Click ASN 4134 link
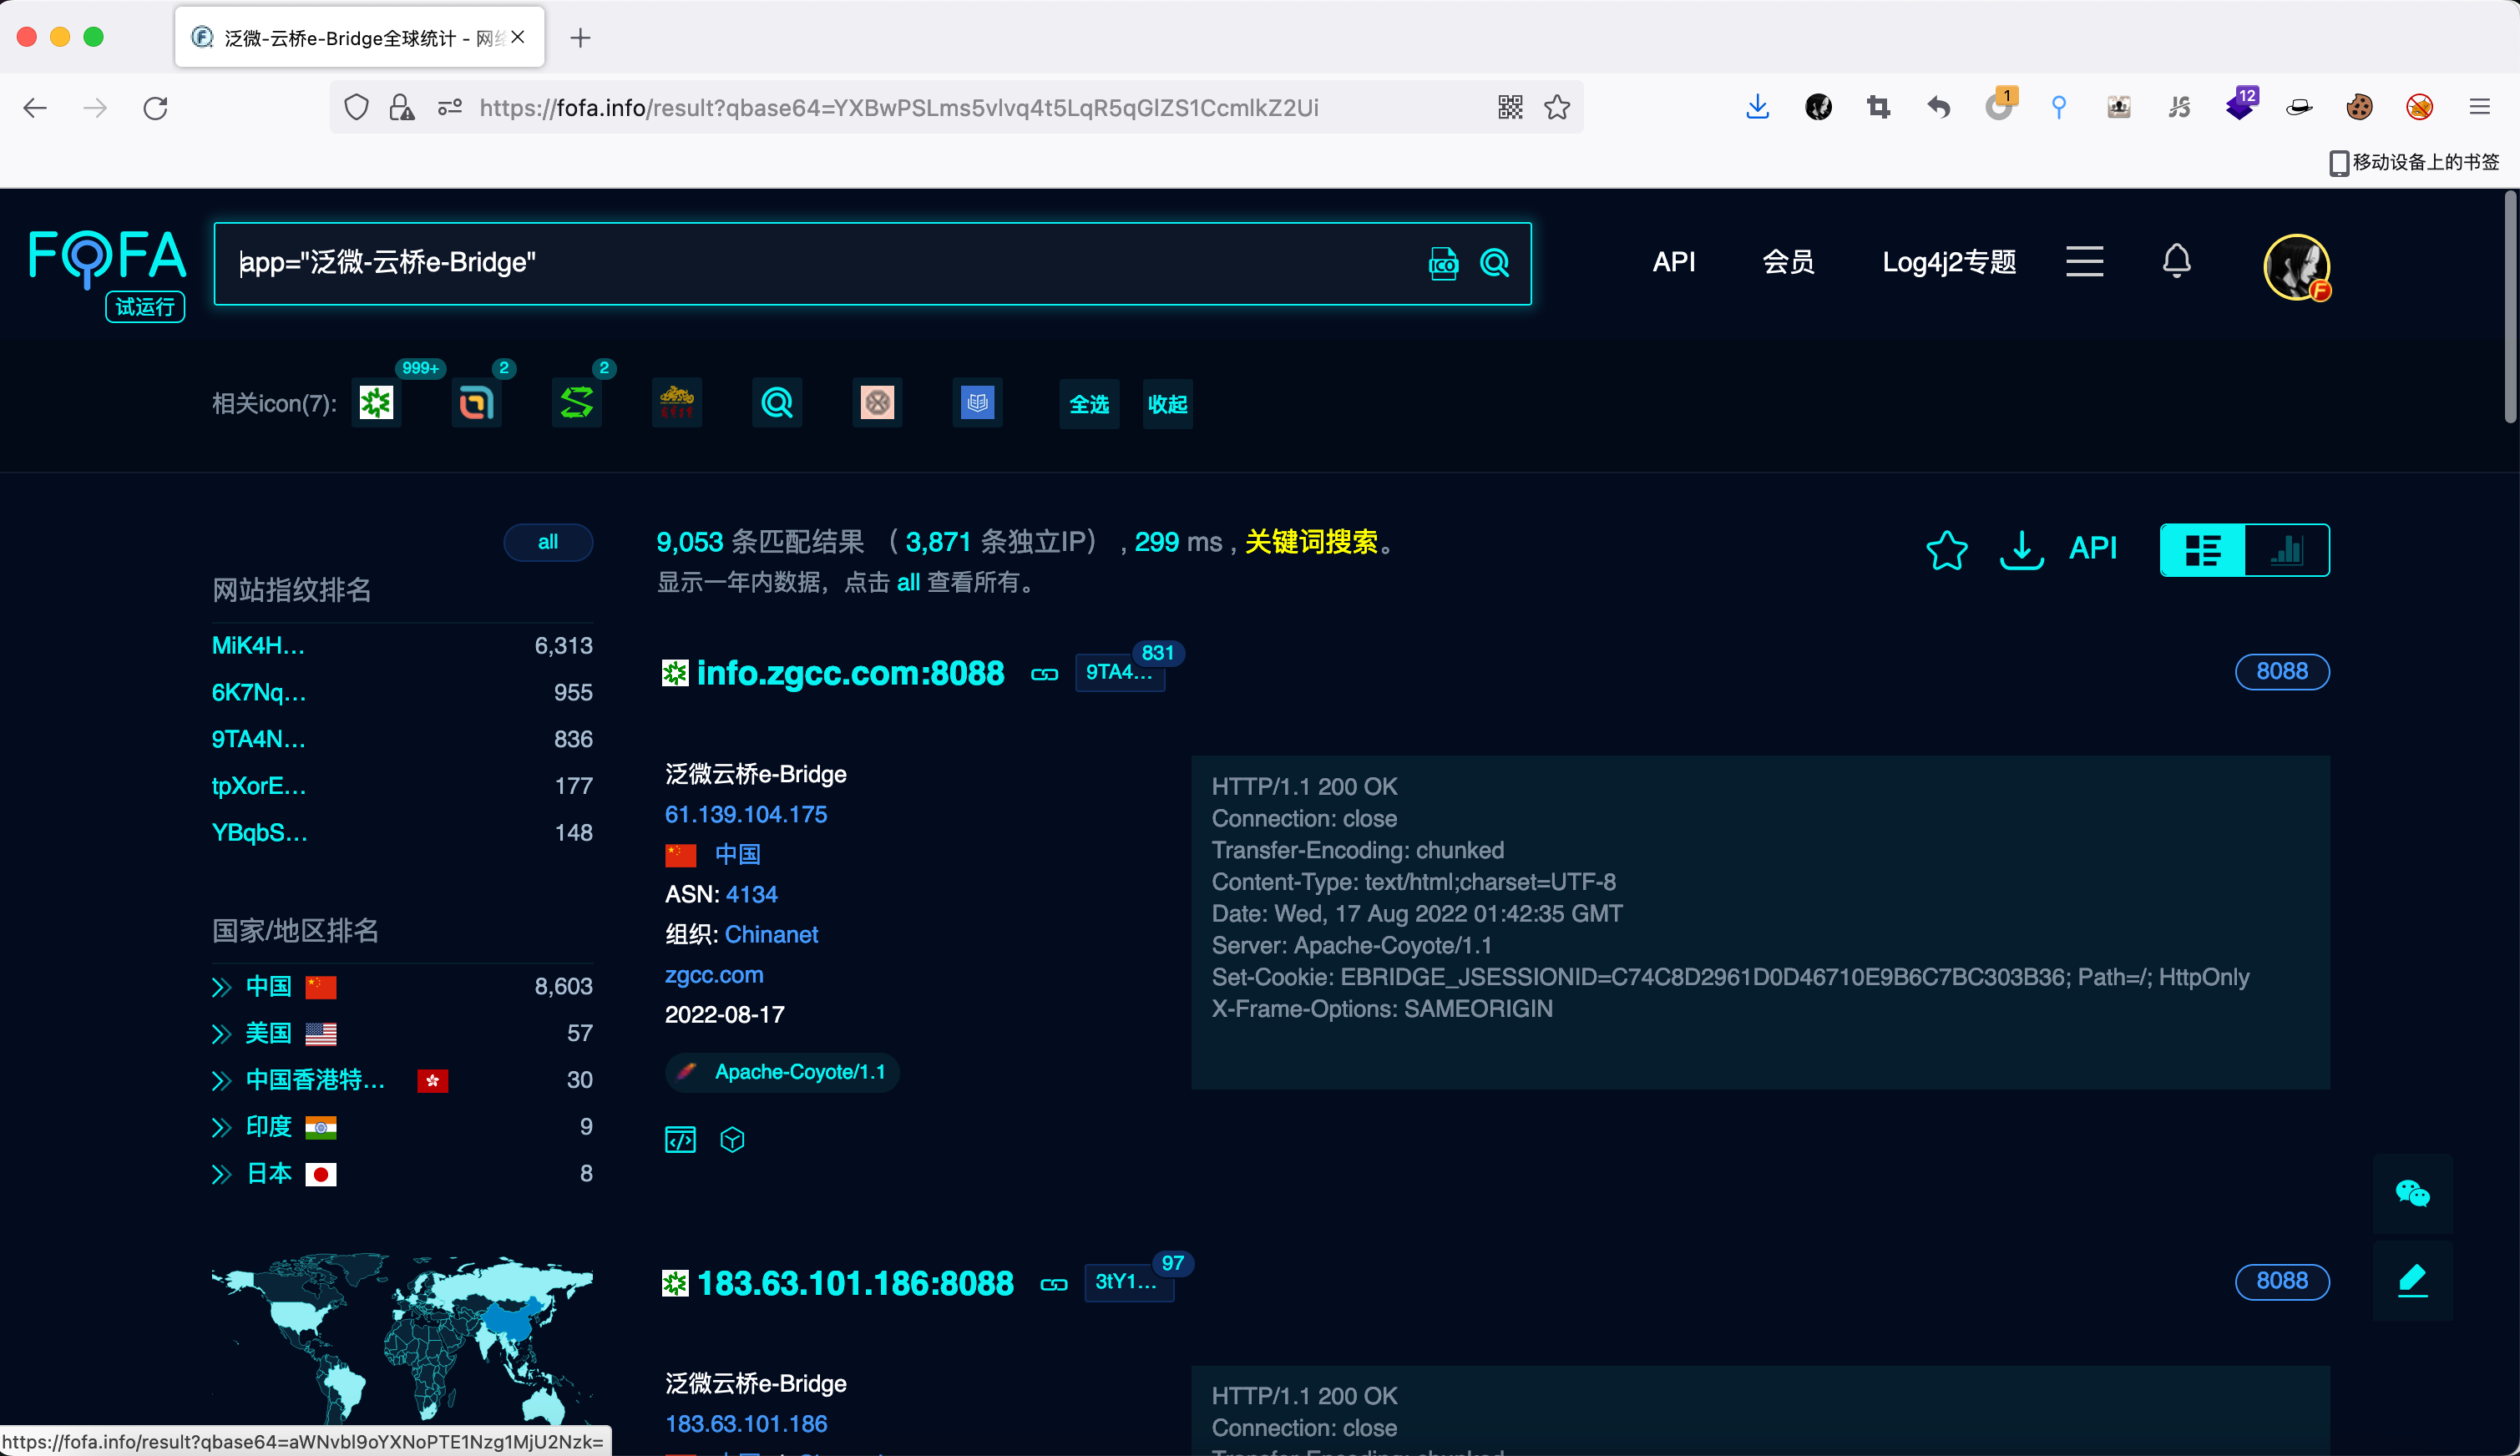Screen dimensions: 2520x1456 [752, 895]
